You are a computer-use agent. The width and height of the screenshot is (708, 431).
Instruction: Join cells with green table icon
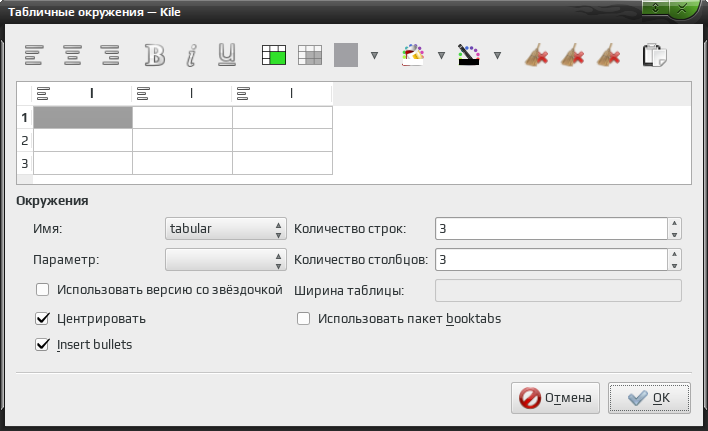(274, 55)
